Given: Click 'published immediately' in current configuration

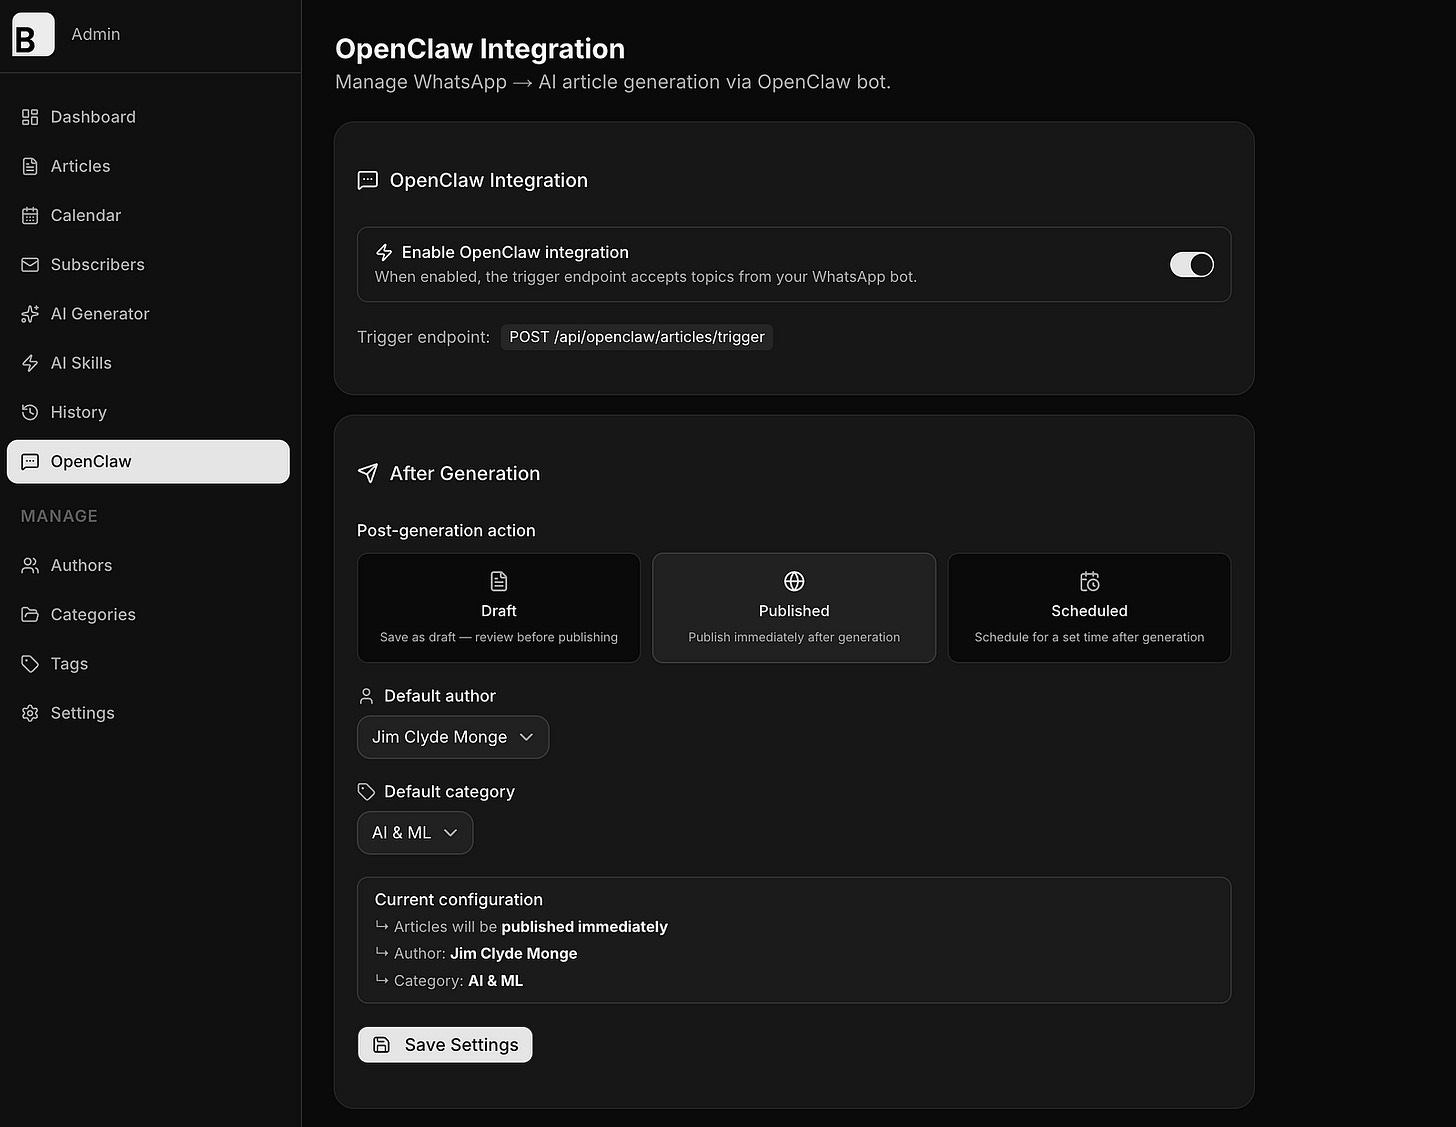Looking at the screenshot, I should [x=585, y=927].
